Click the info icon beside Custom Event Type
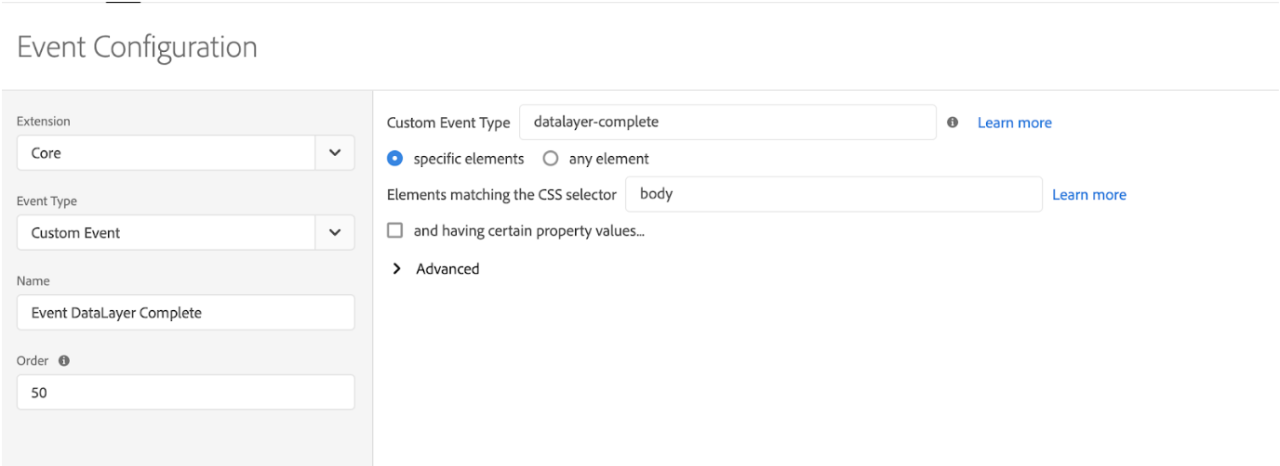The height and width of the screenshot is (466, 1280). [953, 122]
